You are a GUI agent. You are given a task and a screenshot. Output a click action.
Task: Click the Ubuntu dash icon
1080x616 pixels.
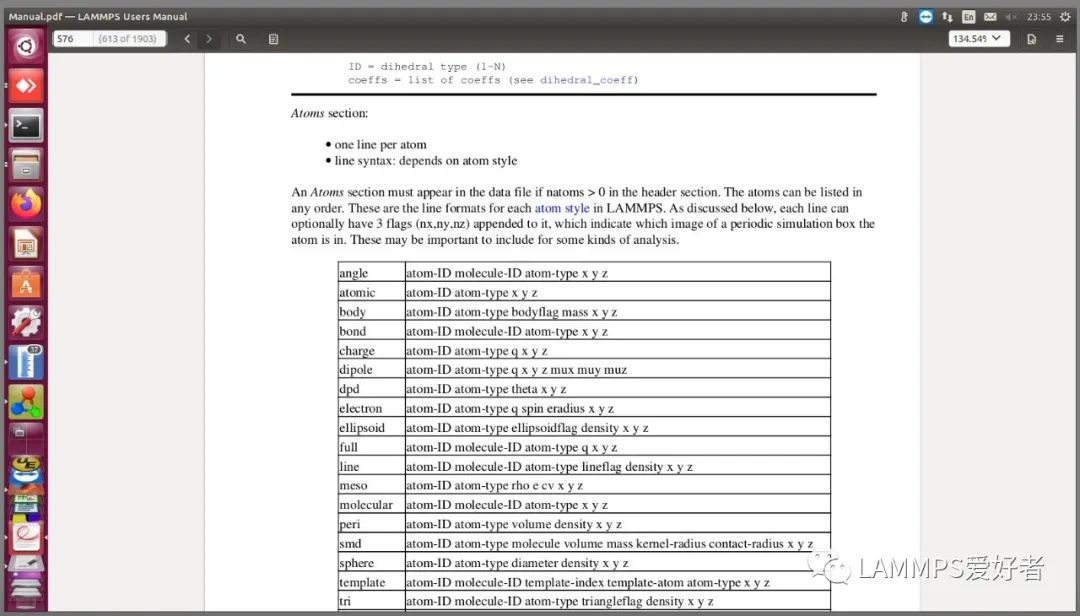25,45
